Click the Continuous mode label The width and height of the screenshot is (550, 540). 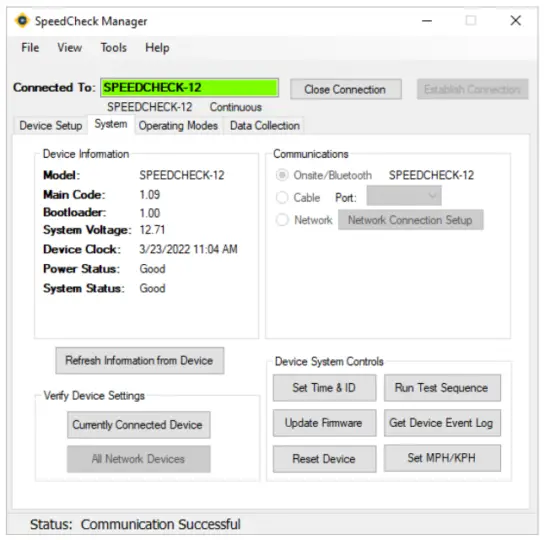236,107
